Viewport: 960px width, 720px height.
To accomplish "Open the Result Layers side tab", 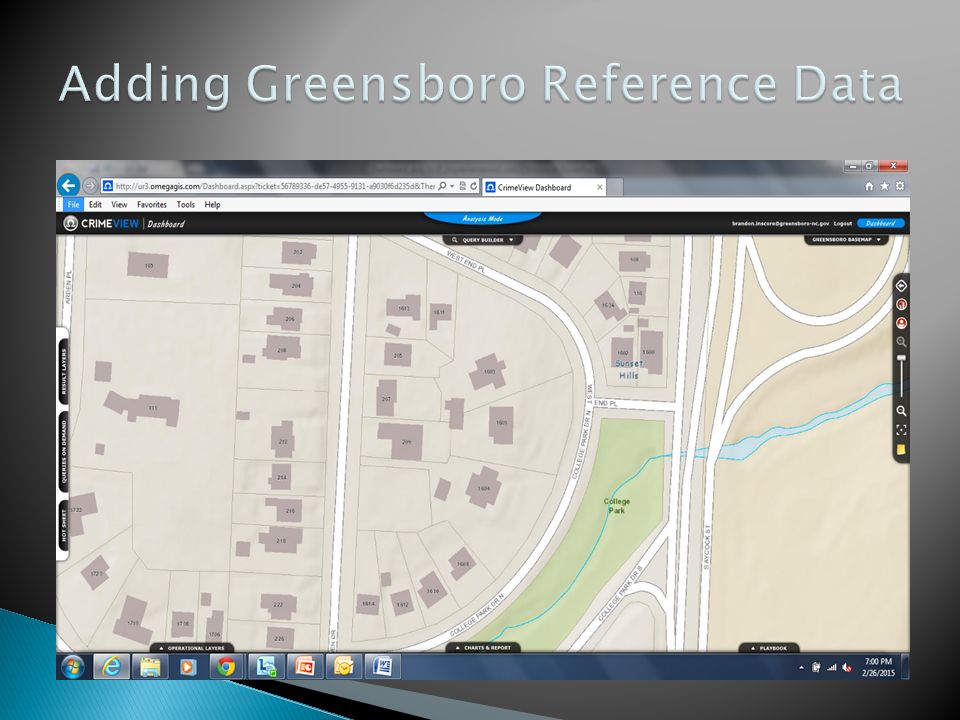I will click(64, 371).
